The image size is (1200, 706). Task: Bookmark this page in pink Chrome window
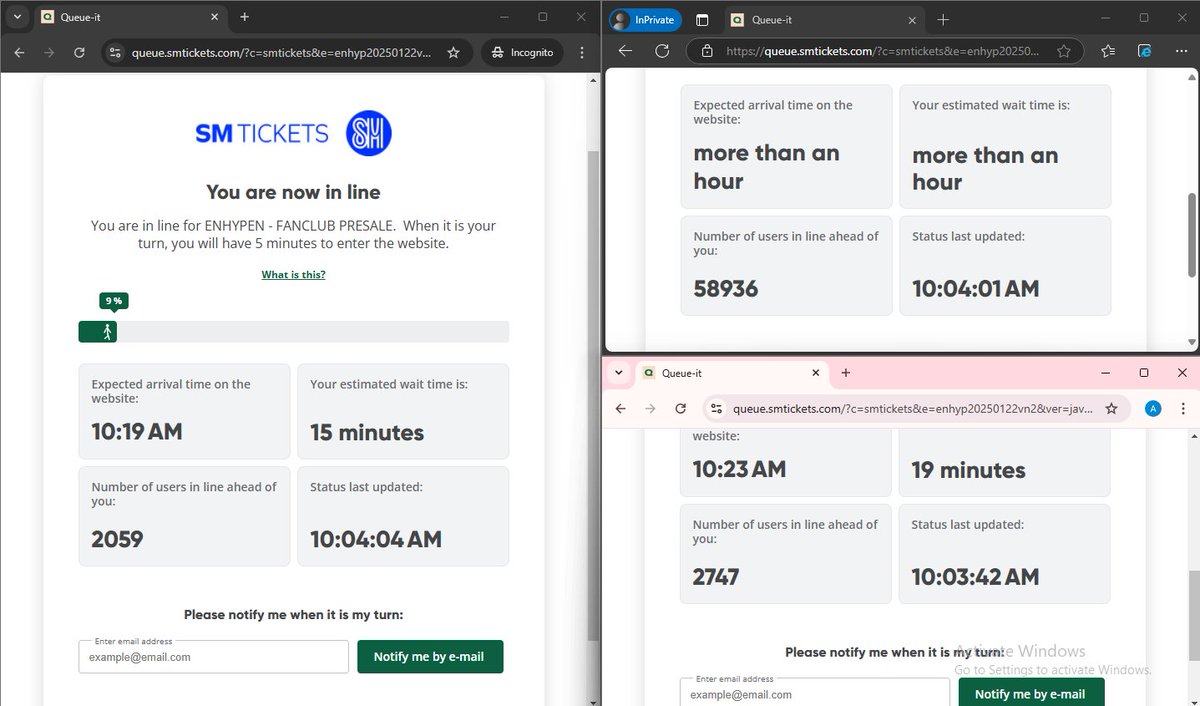click(1111, 408)
